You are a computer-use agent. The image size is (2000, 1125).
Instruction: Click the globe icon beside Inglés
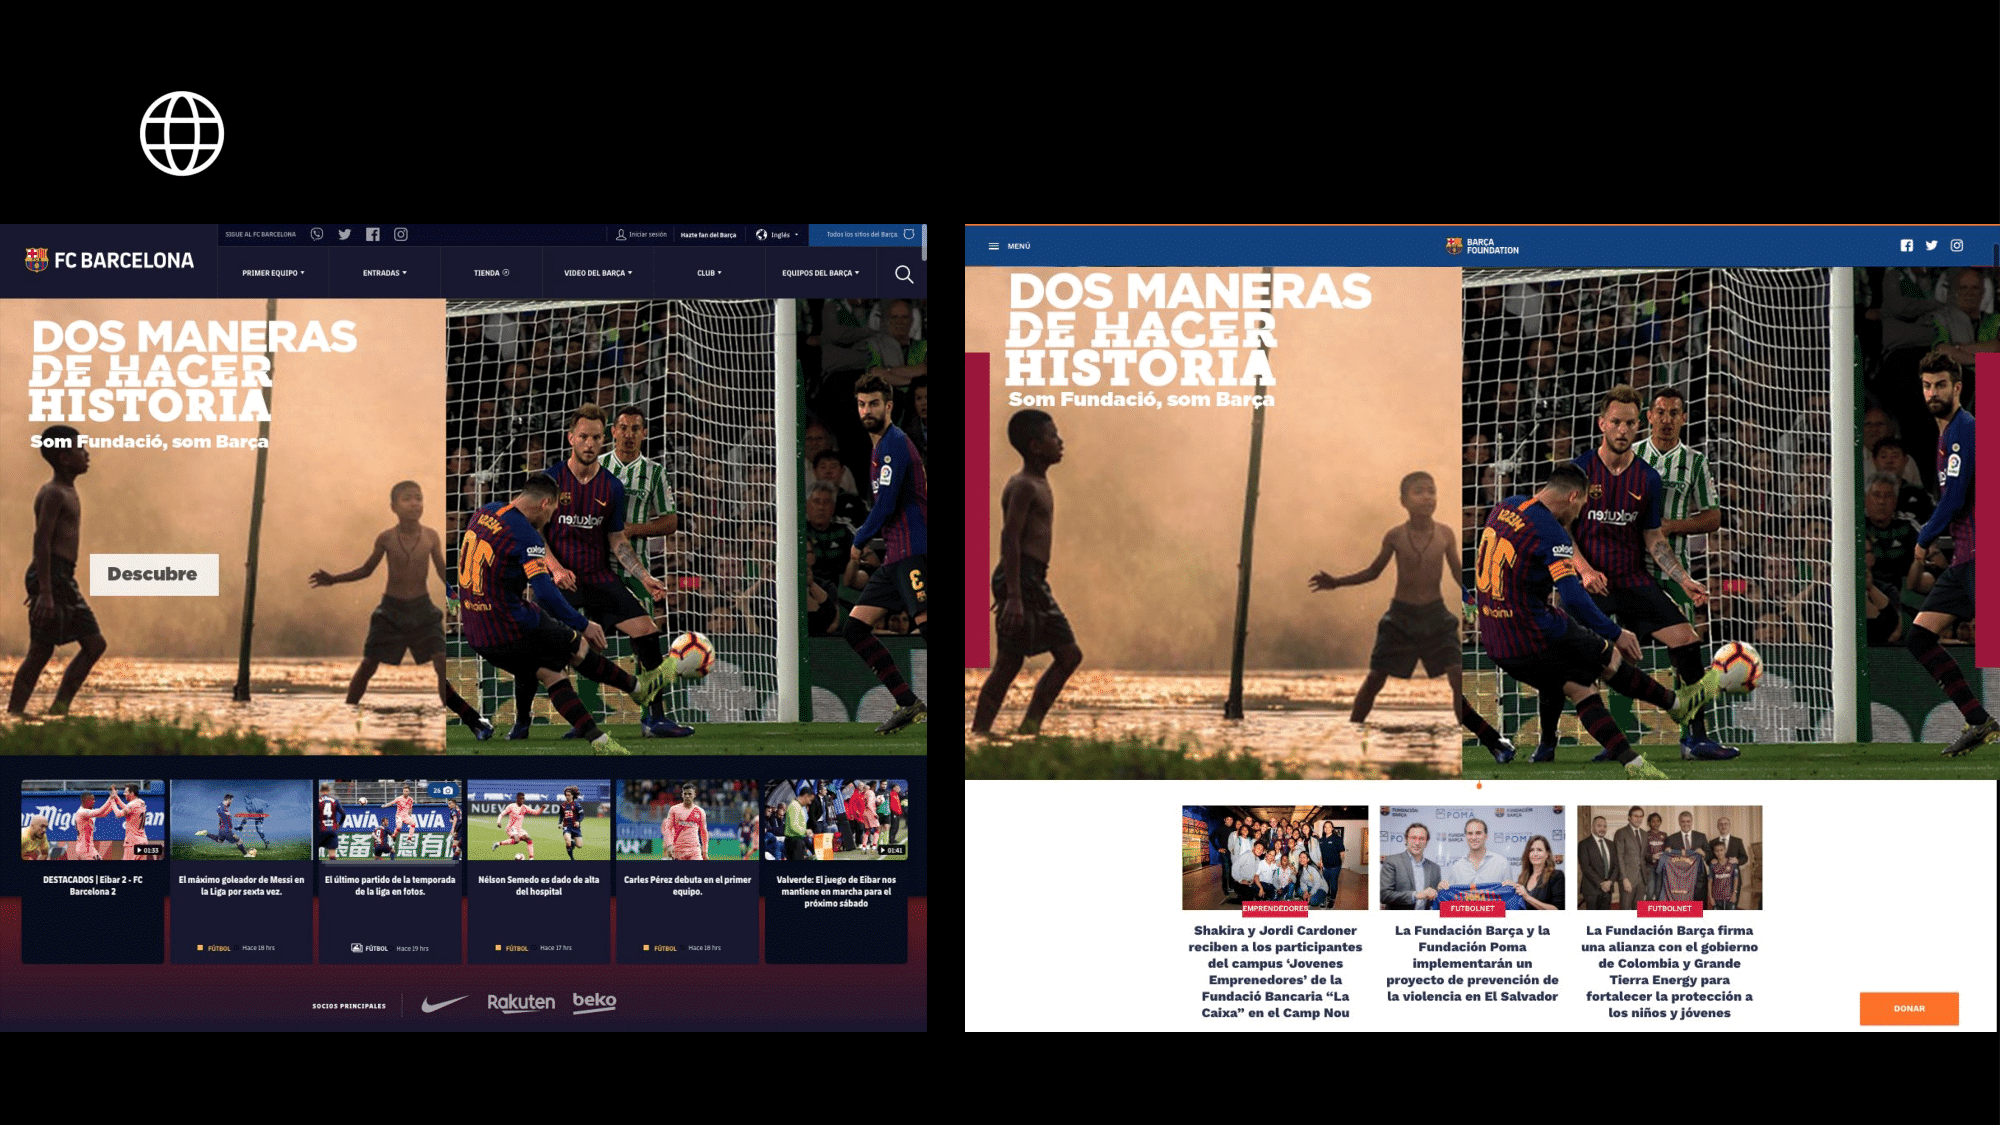click(762, 234)
